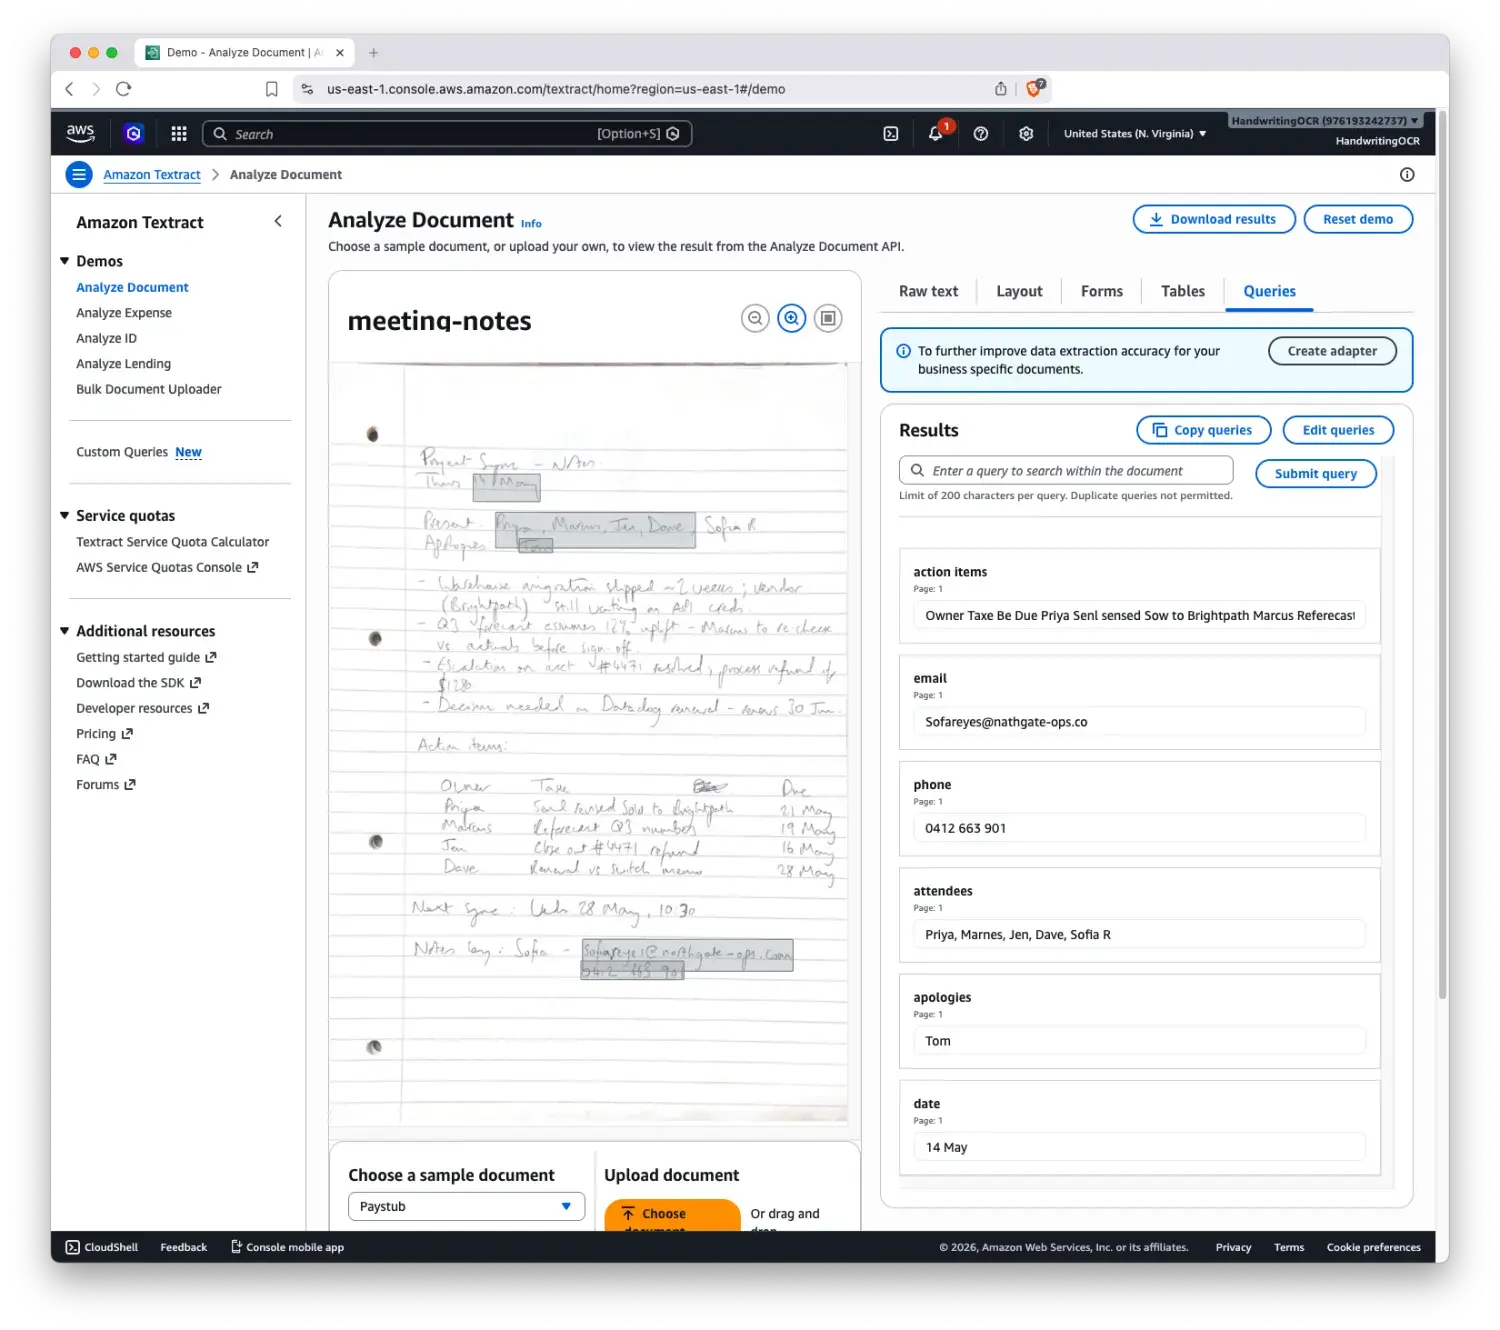Viewport: 1500px width, 1330px height.
Task: Open the Console mobile app link
Action: point(287,1247)
